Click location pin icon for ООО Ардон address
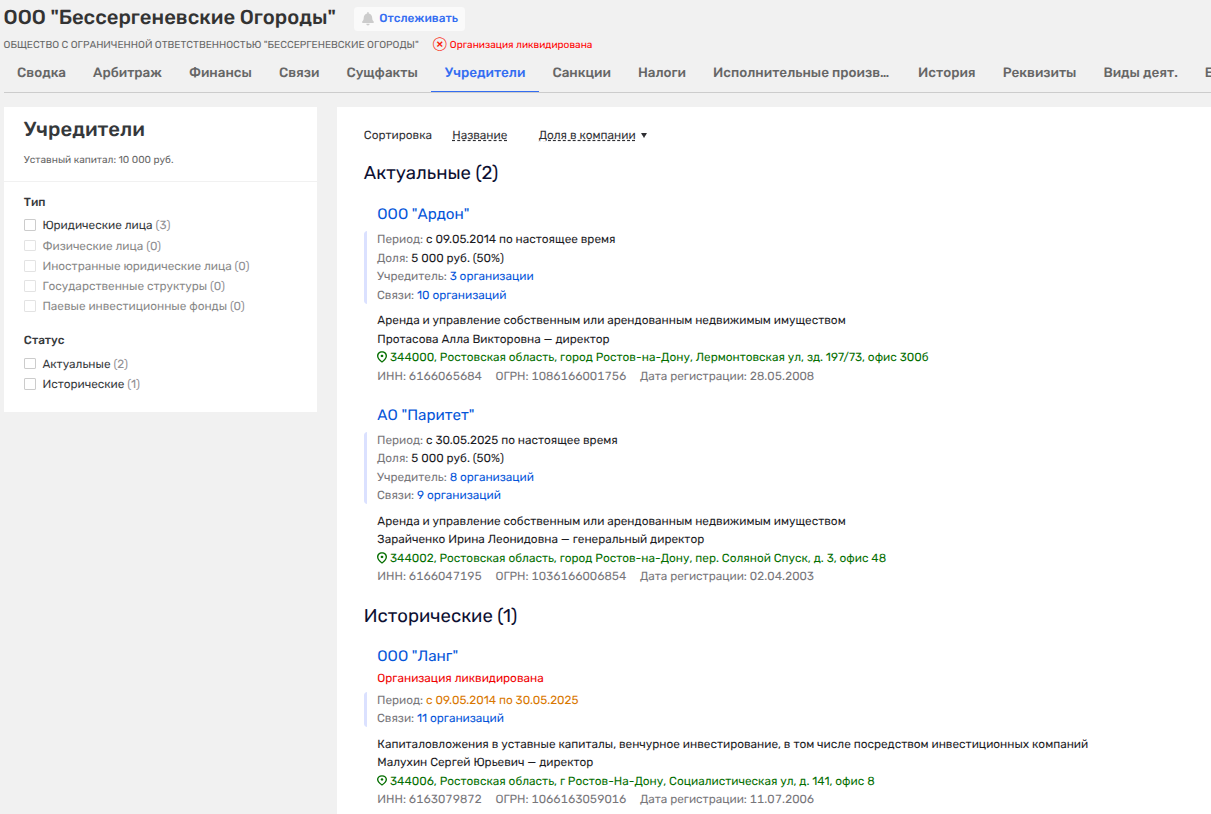 382,357
